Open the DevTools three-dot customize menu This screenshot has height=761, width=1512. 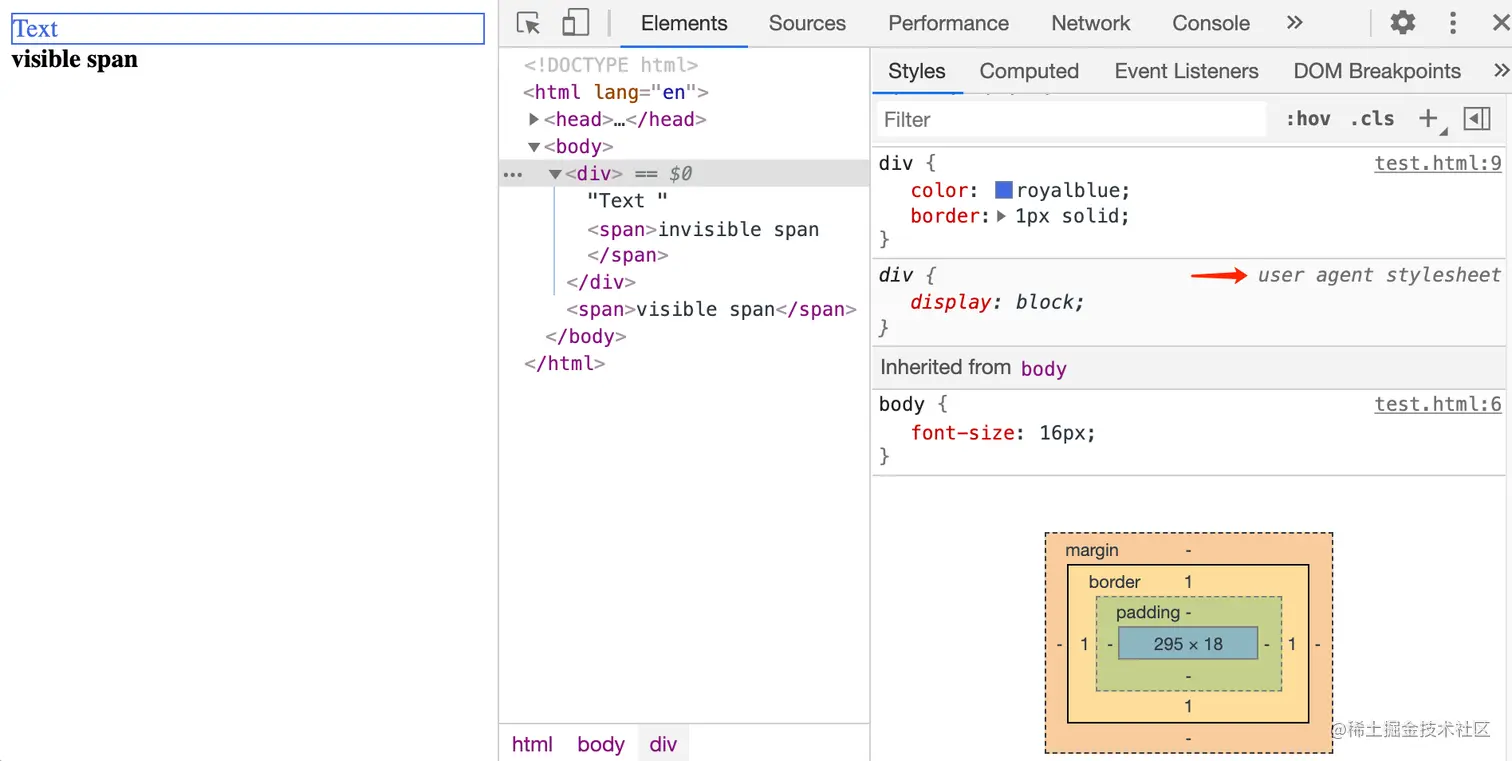pos(1453,23)
